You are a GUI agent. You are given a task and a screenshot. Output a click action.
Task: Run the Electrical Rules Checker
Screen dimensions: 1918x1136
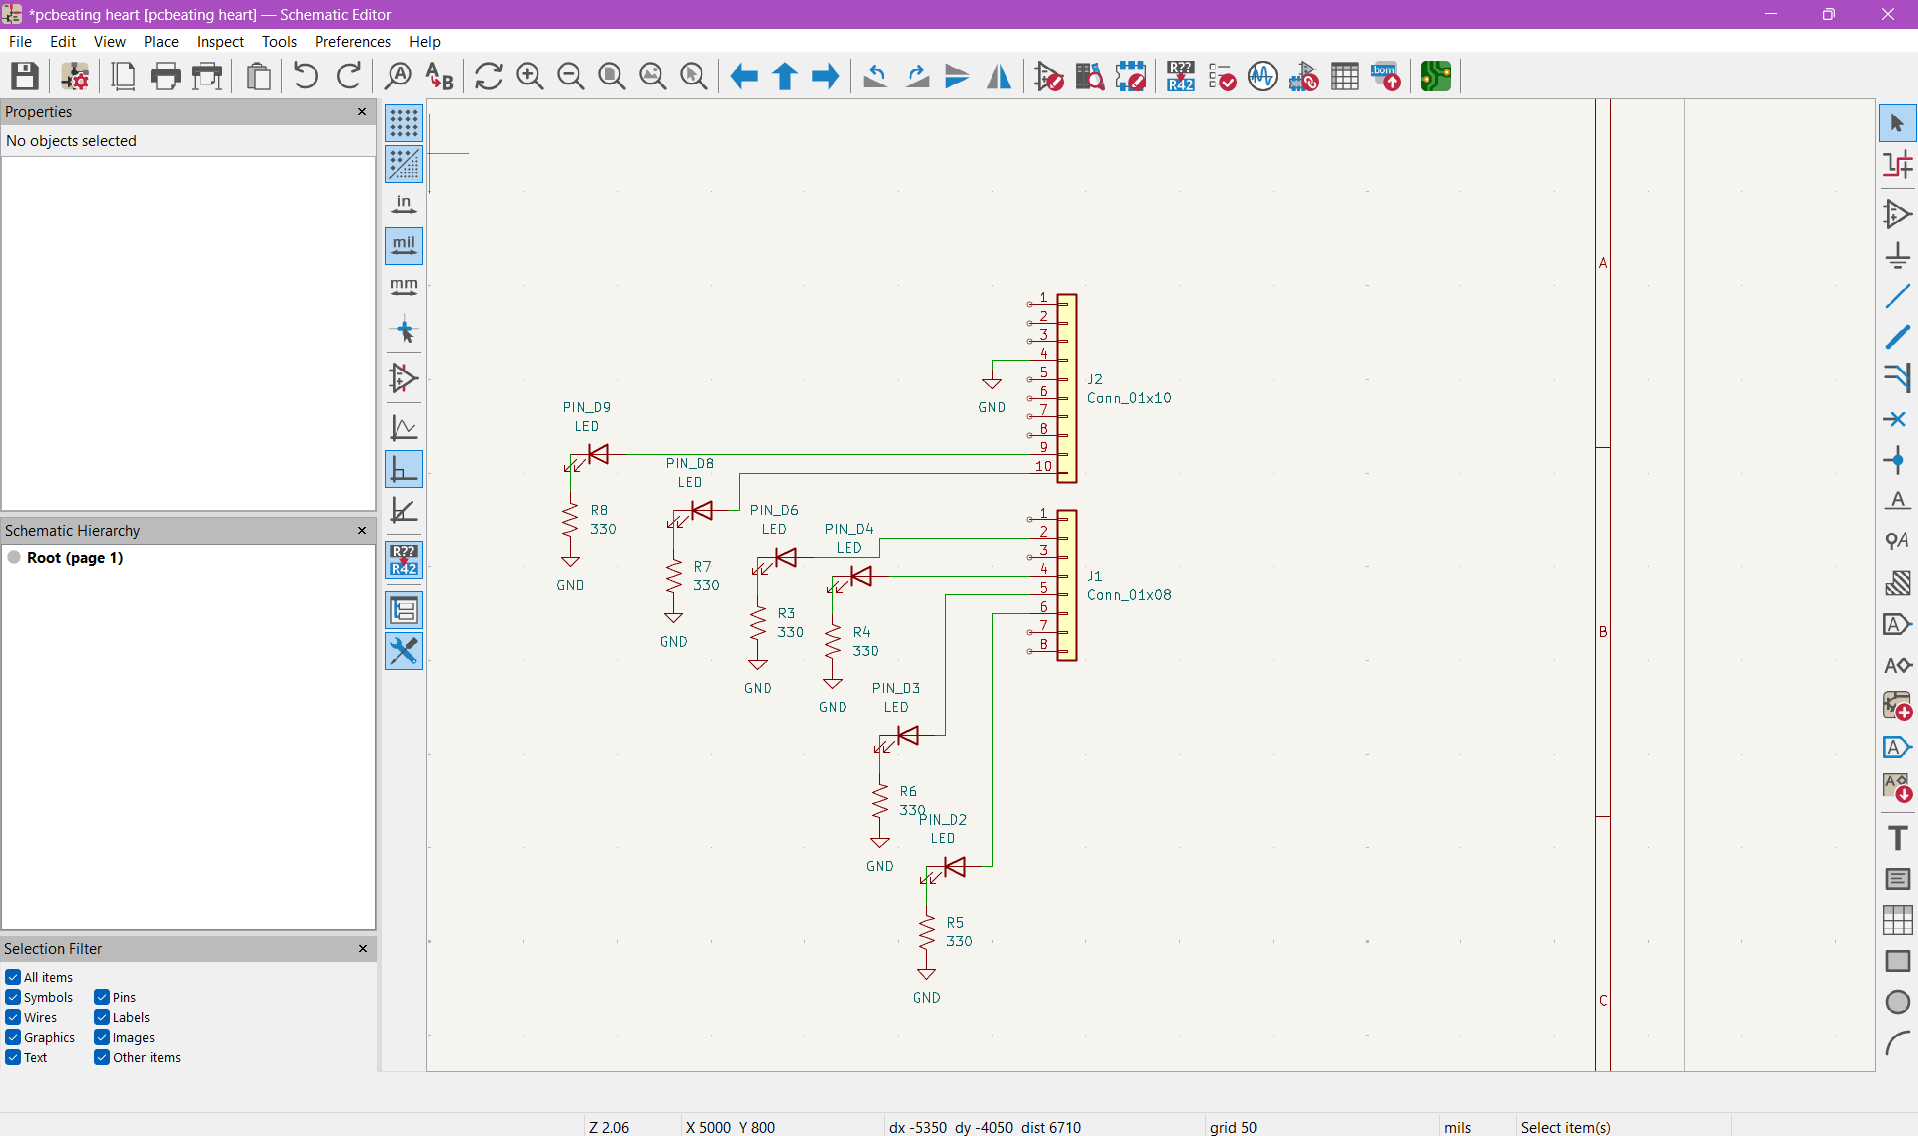pyautogui.click(x=1221, y=76)
